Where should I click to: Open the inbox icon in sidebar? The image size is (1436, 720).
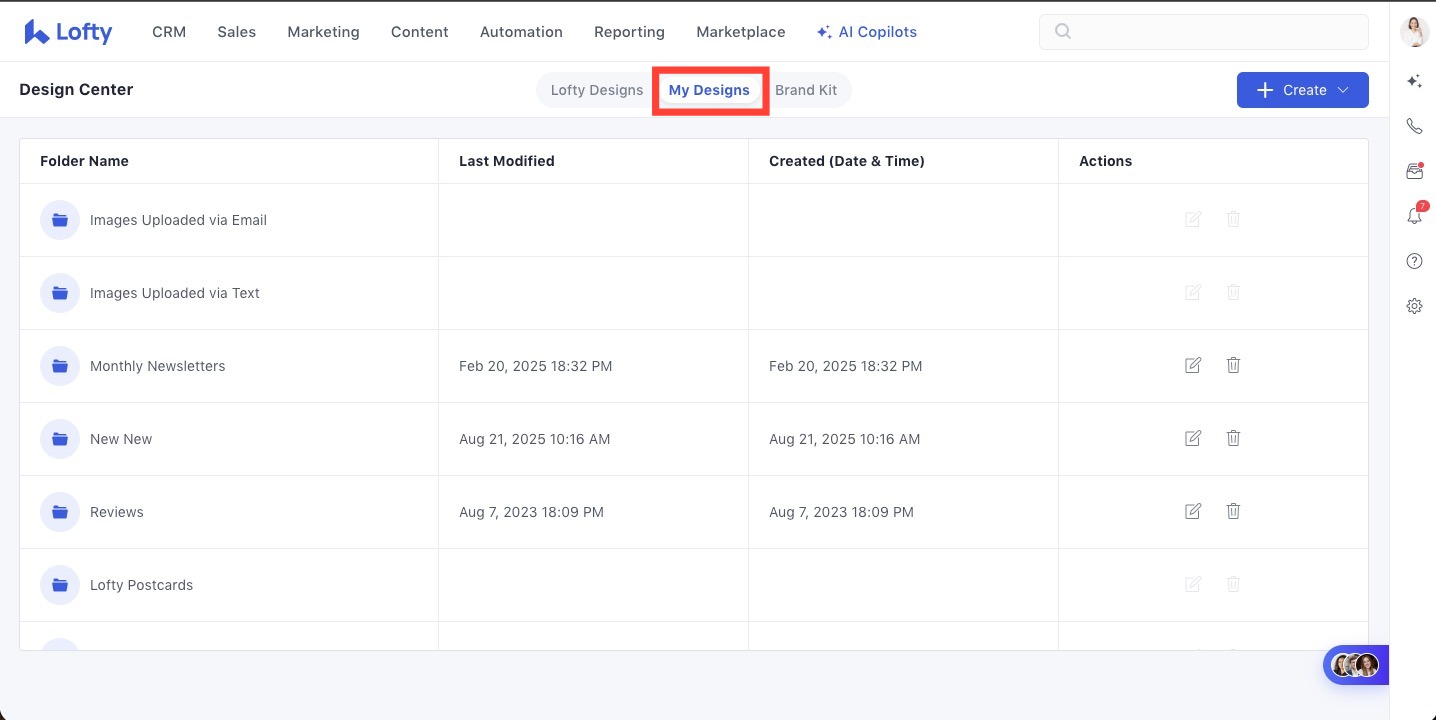pos(1414,171)
